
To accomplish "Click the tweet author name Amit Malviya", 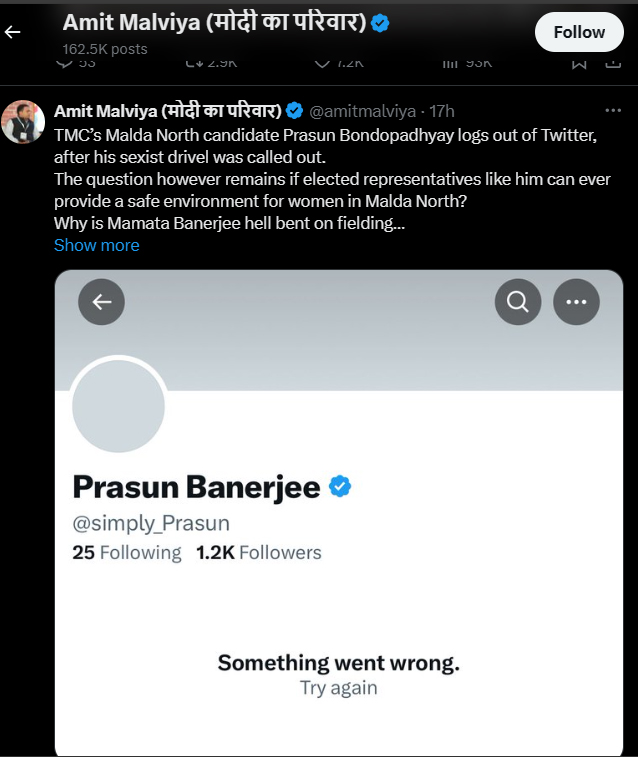I will click(168, 110).
